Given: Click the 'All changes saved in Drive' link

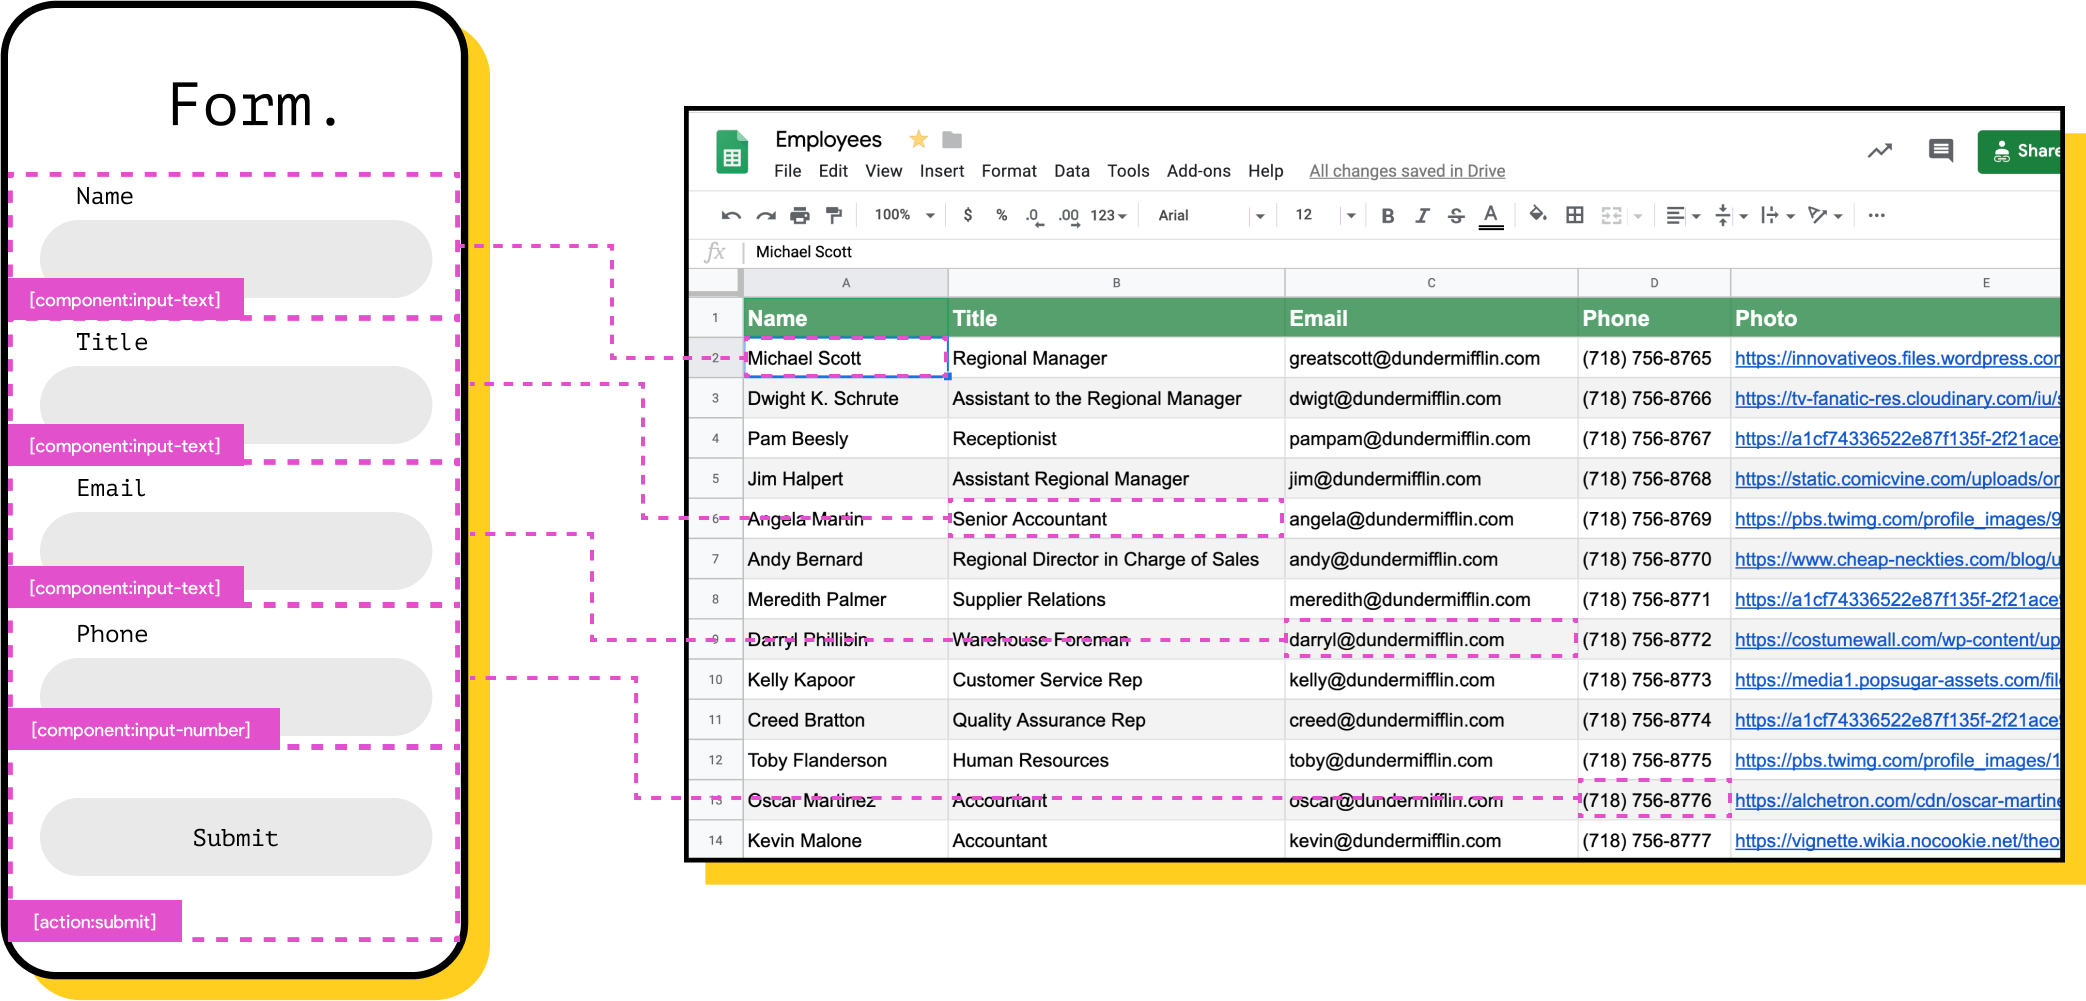Looking at the screenshot, I should (x=1407, y=171).
